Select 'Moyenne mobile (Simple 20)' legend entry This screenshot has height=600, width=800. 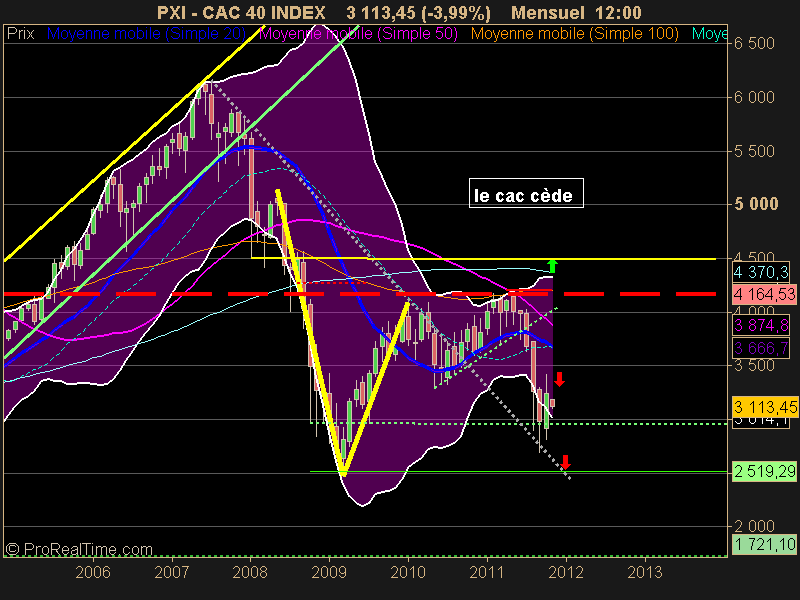click(x=146, y=34)
